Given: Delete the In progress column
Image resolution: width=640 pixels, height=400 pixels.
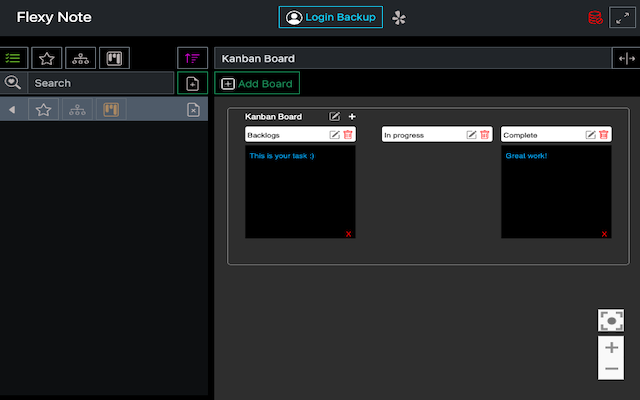Looking at the screenshot, I should click(484, 134).
